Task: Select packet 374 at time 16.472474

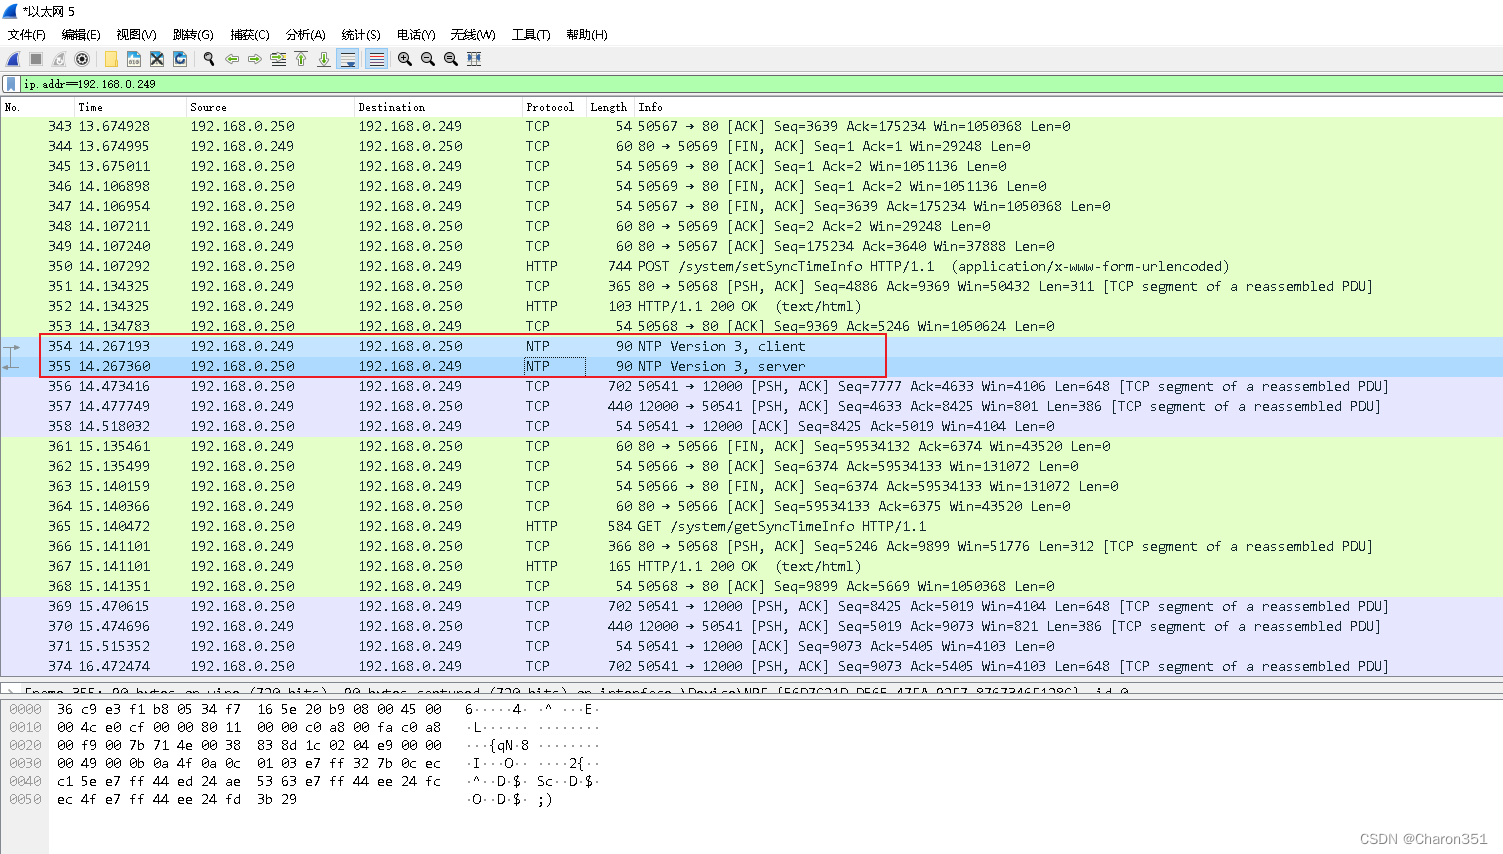Action: (751, 666)
